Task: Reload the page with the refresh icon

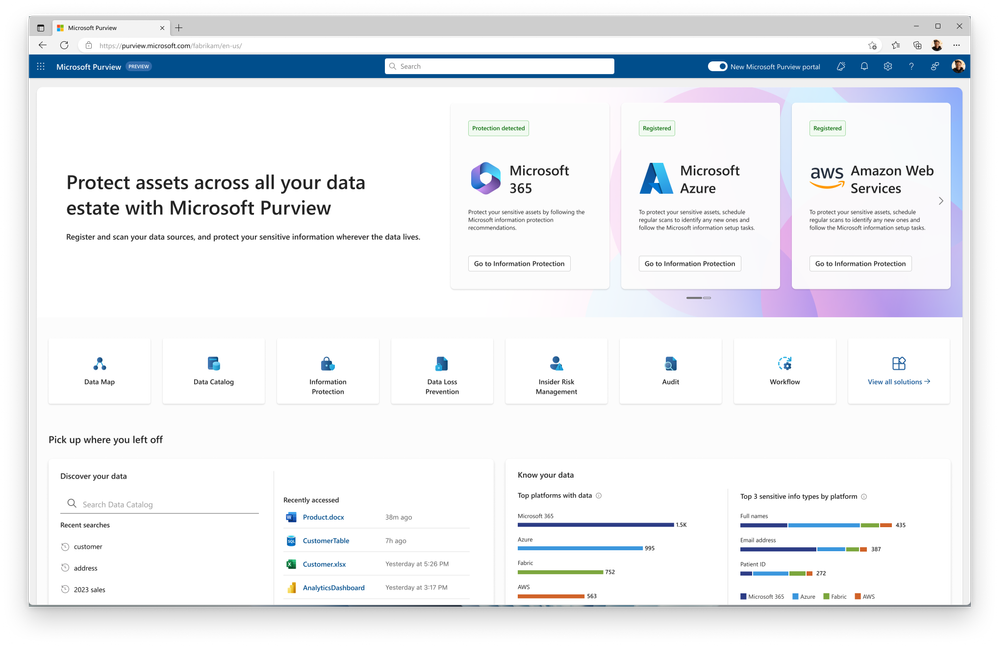Action: point(64,45)
